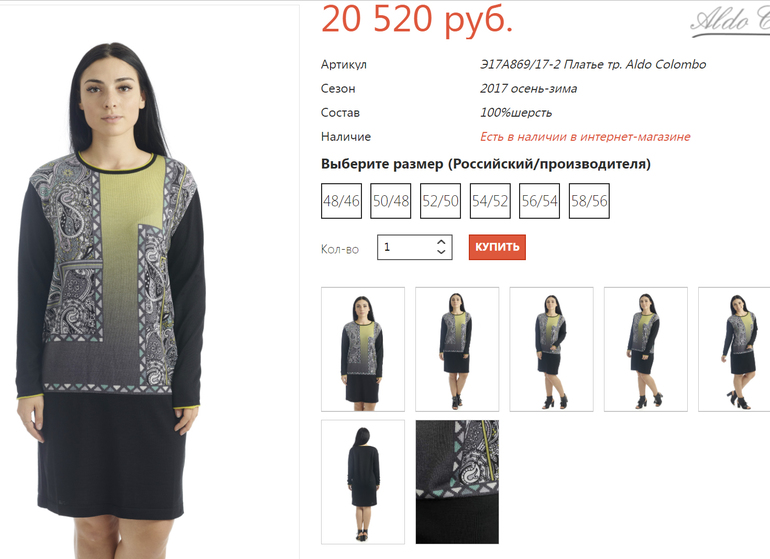Viewport: 770px width, 559px height.
Task: Choose size 58/56
Action: (589, 201)
